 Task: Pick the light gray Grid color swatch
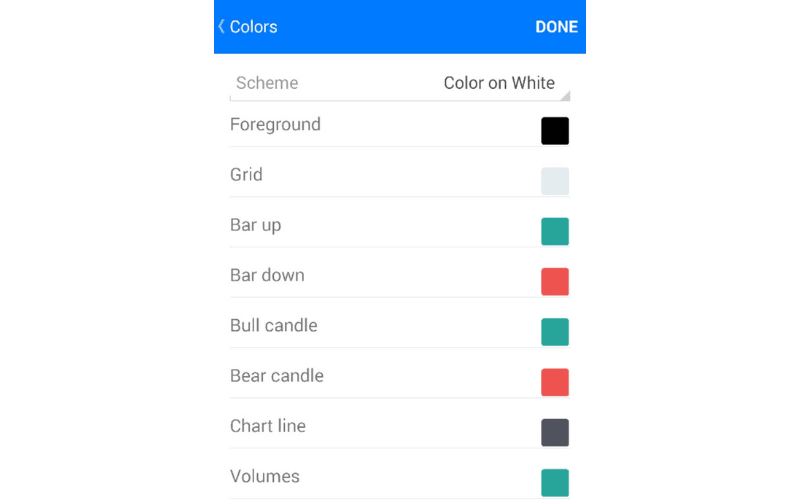(x=555, y=181)
